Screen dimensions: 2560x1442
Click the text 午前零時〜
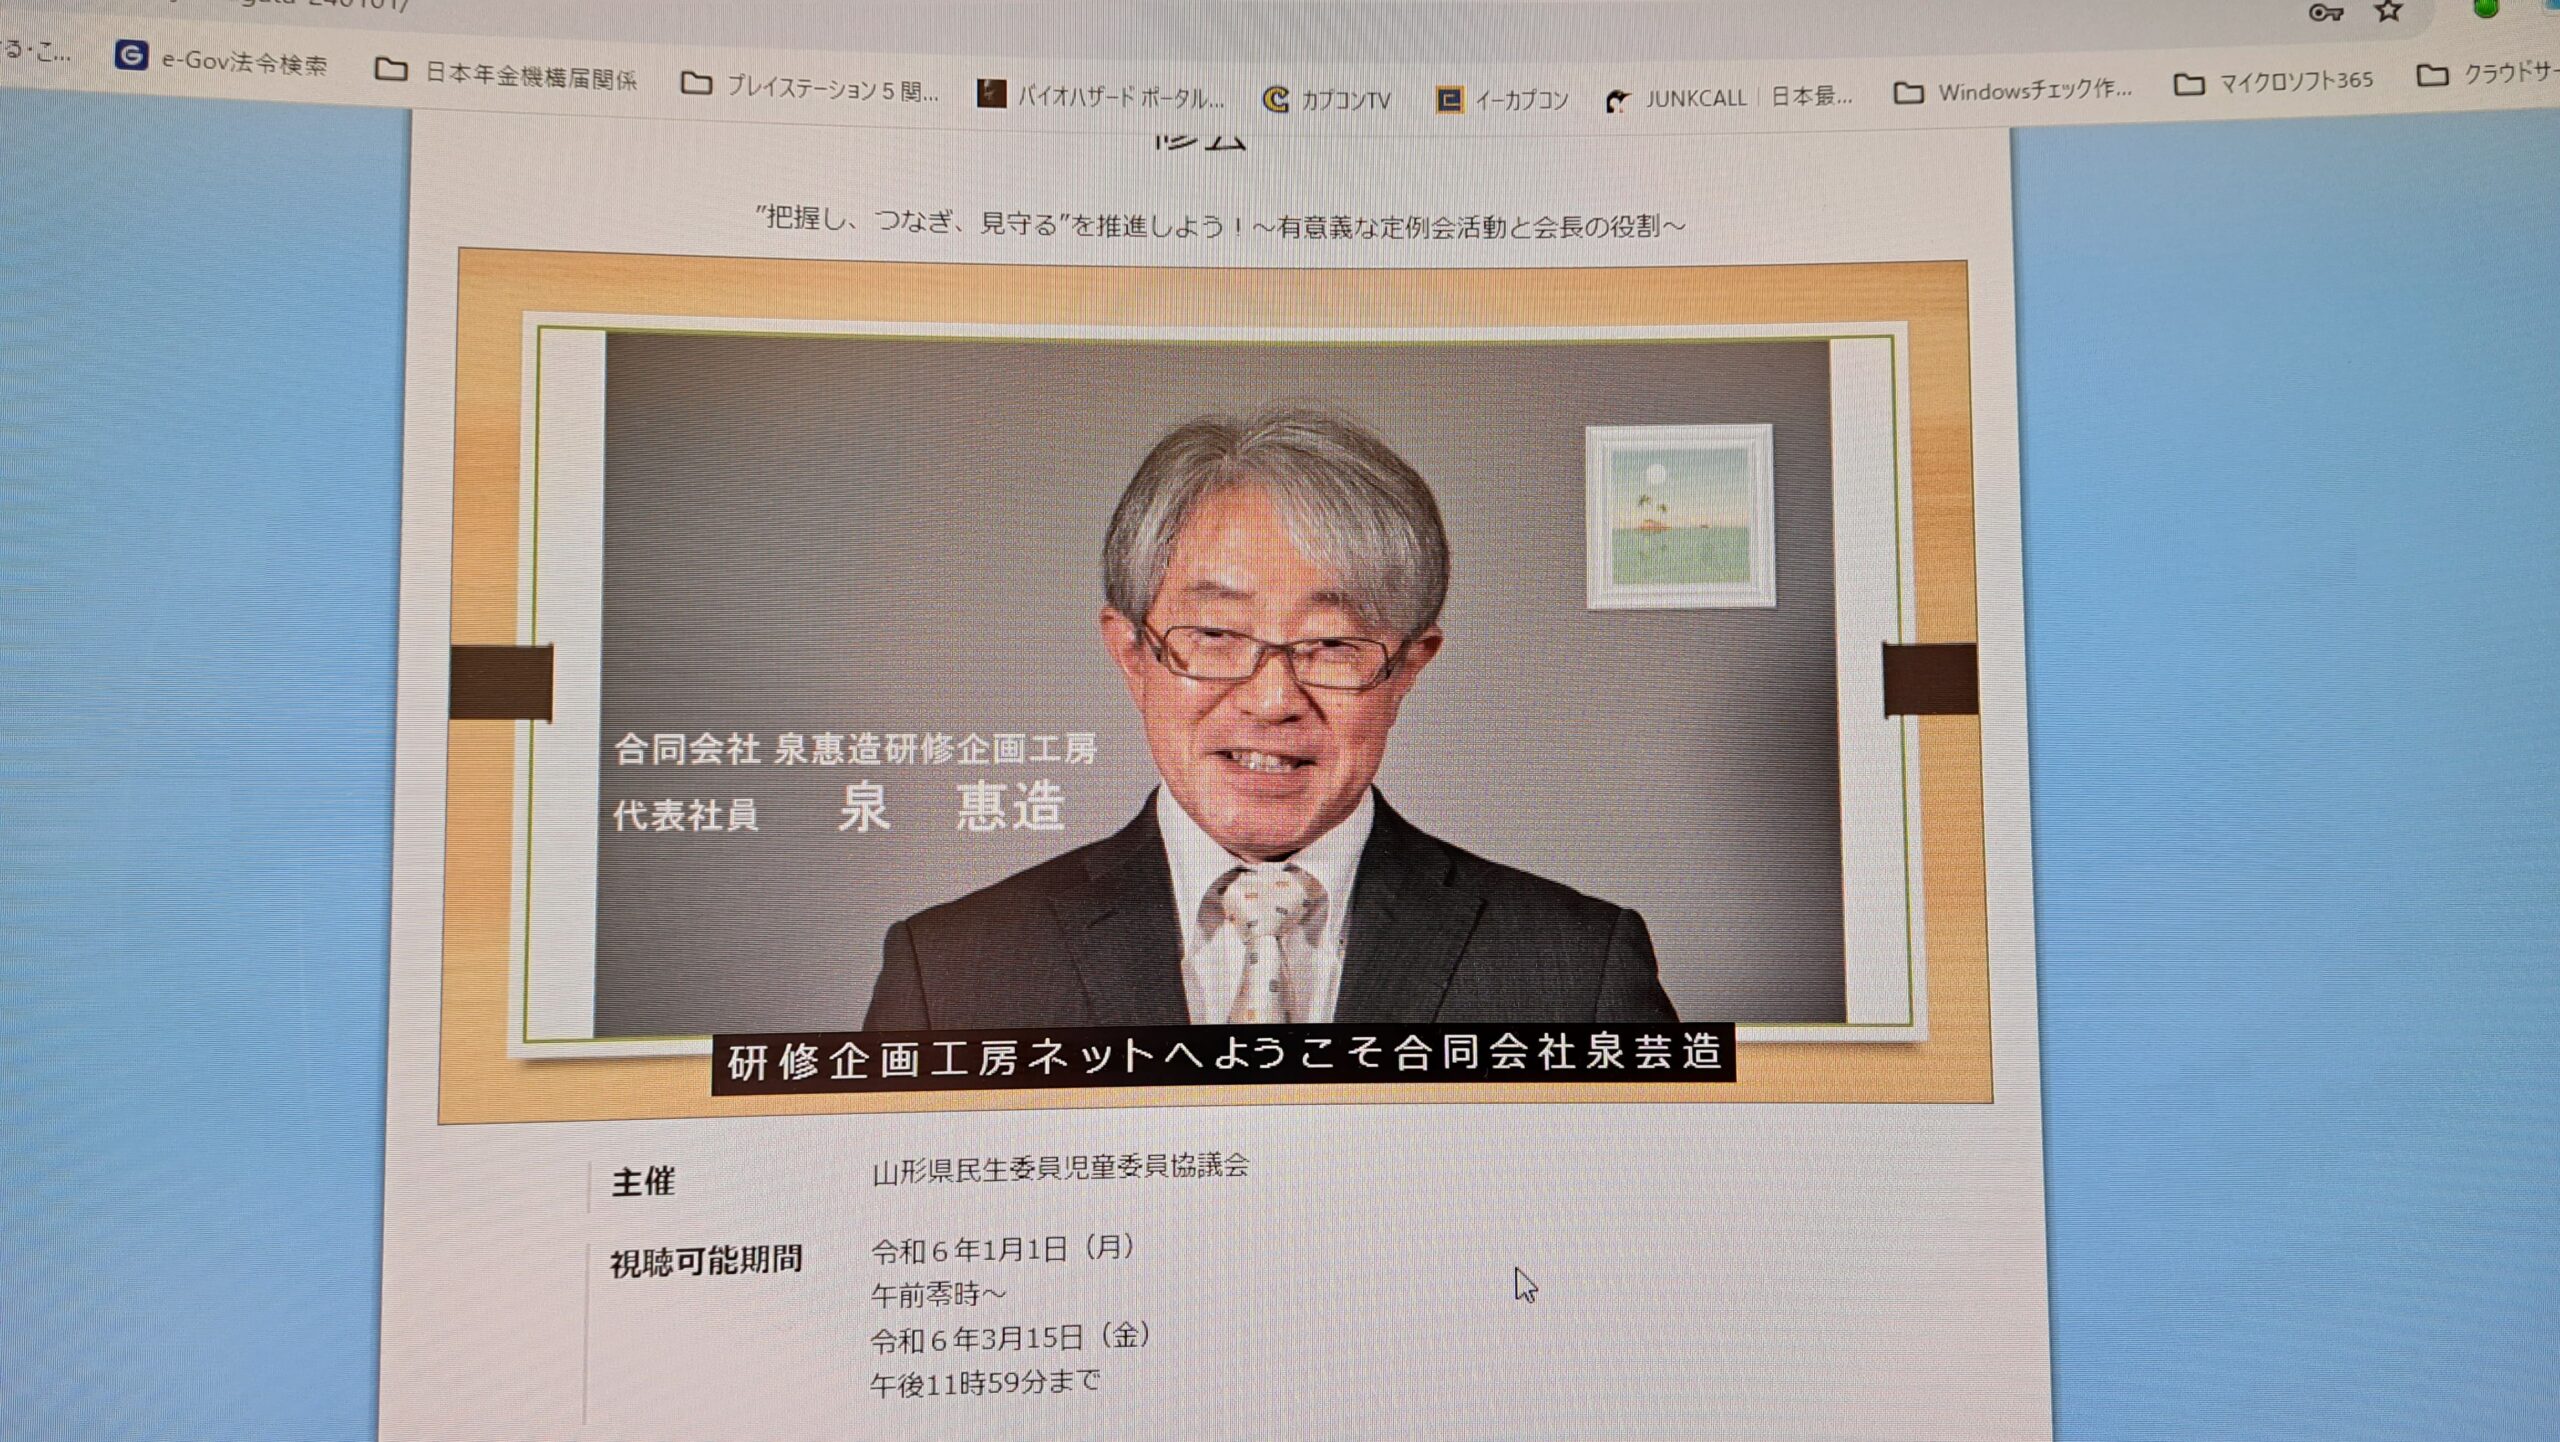[938, 1294]
